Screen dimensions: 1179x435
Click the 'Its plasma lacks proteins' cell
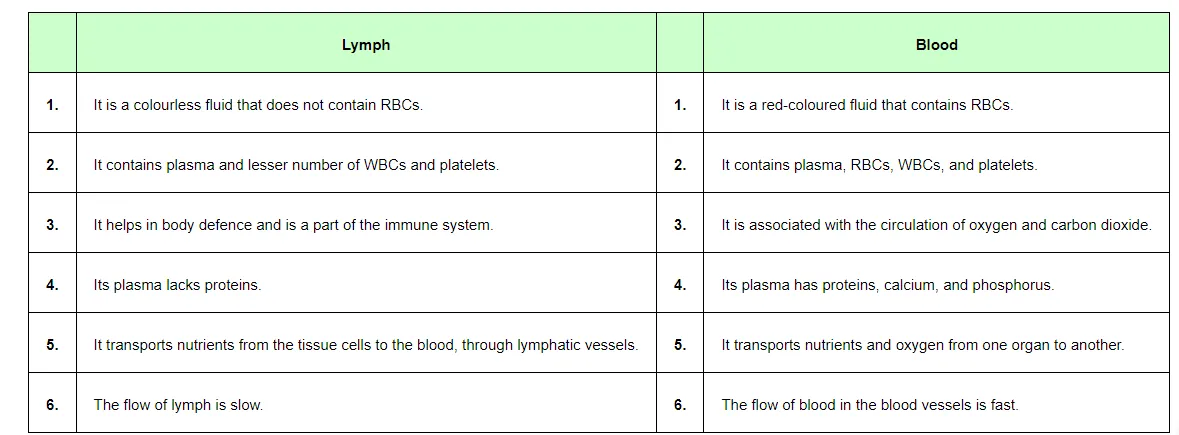(177, 285)
